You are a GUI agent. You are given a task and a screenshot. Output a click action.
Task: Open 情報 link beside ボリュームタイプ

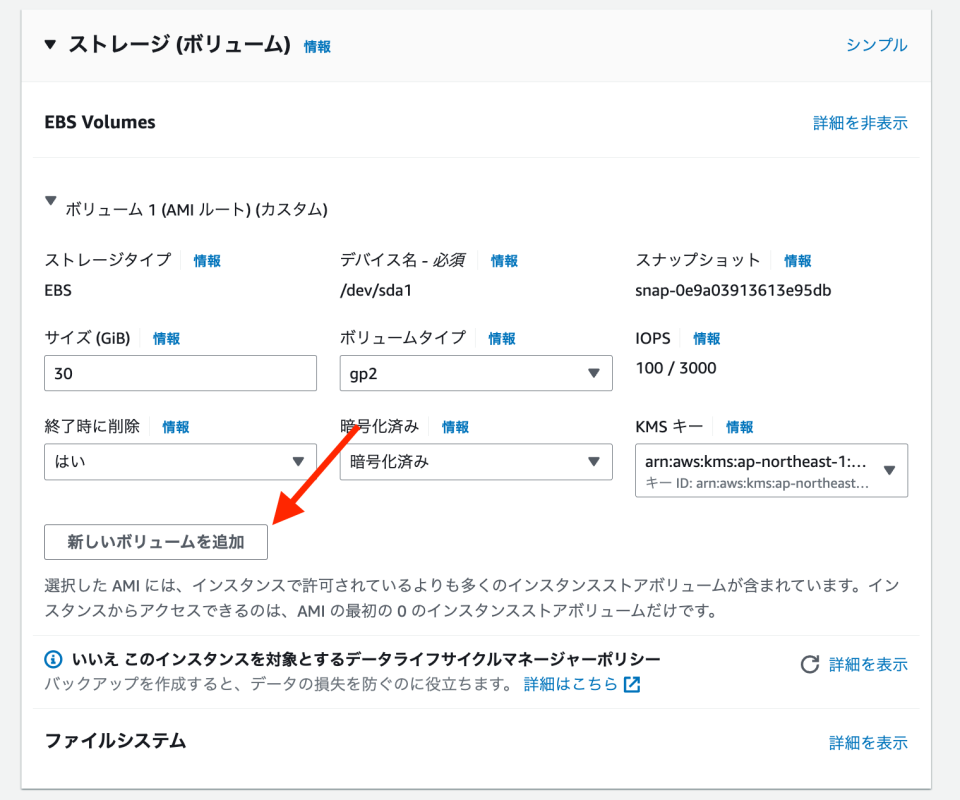(501, 338)
